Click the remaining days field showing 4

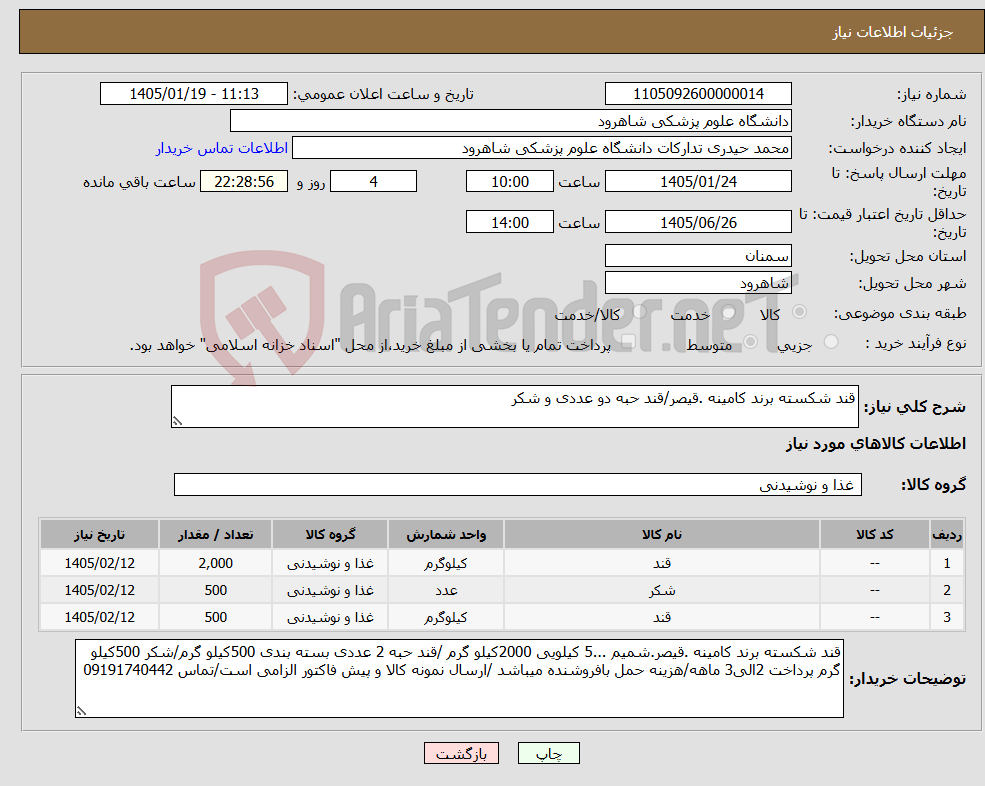(373, 182)
